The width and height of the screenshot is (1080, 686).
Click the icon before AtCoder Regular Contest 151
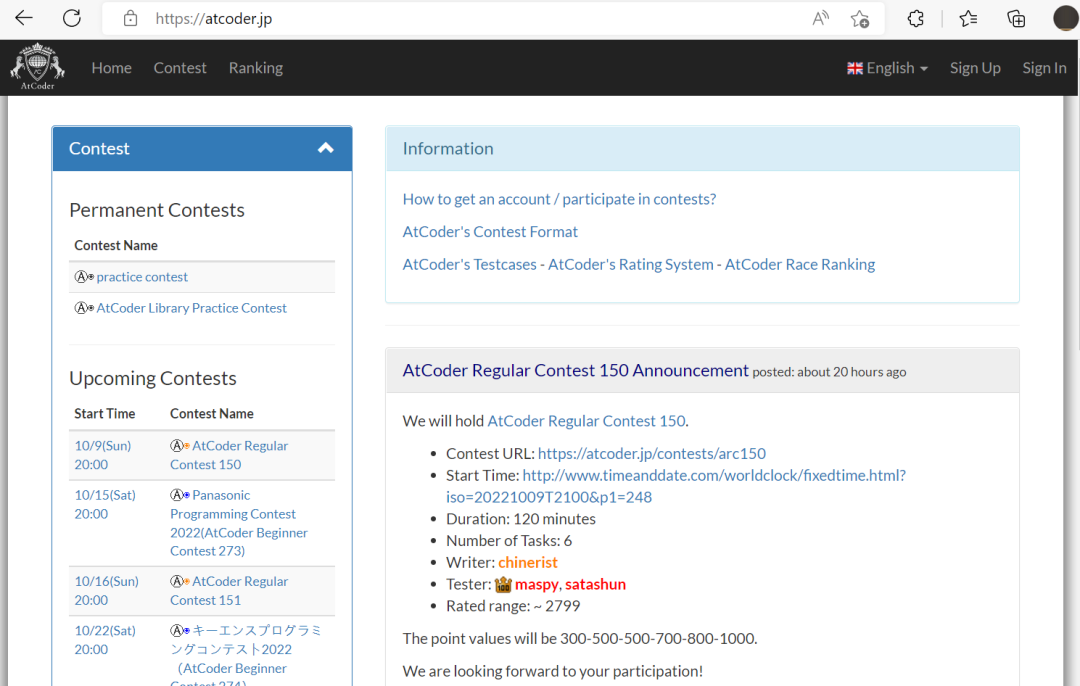[x=180, y=581]
